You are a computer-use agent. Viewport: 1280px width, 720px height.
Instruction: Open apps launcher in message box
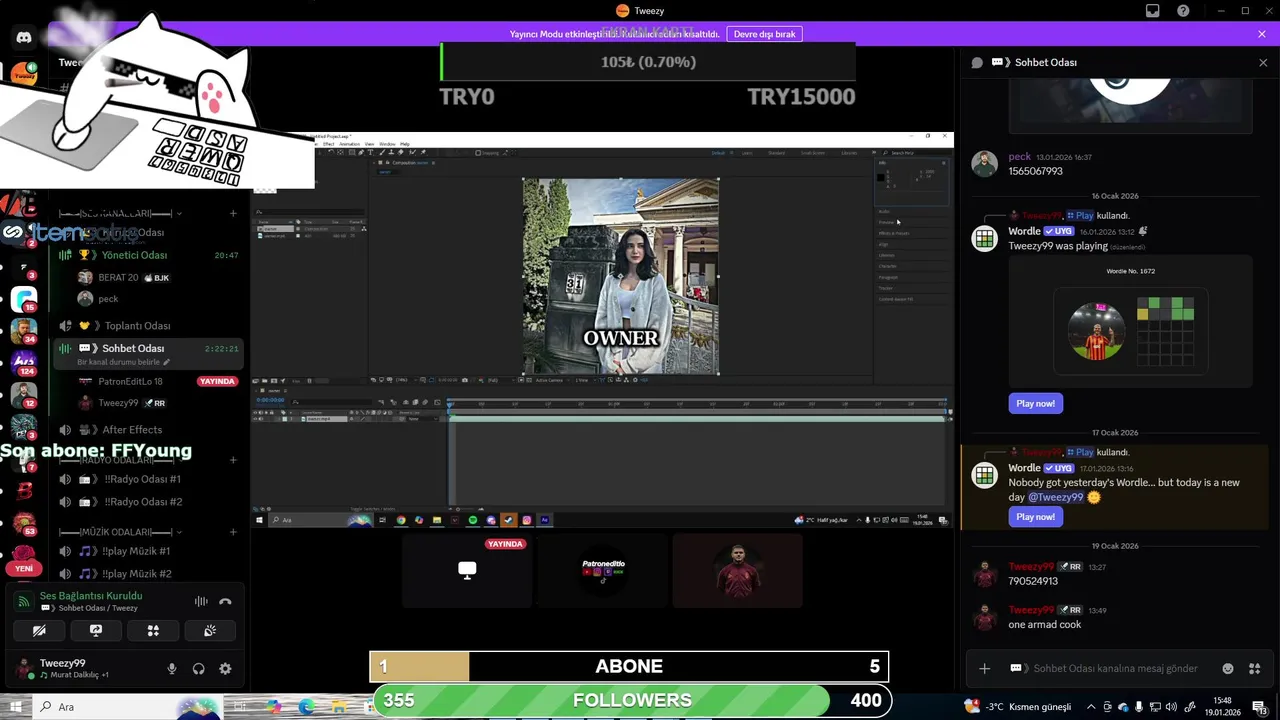coord(1255,668)
